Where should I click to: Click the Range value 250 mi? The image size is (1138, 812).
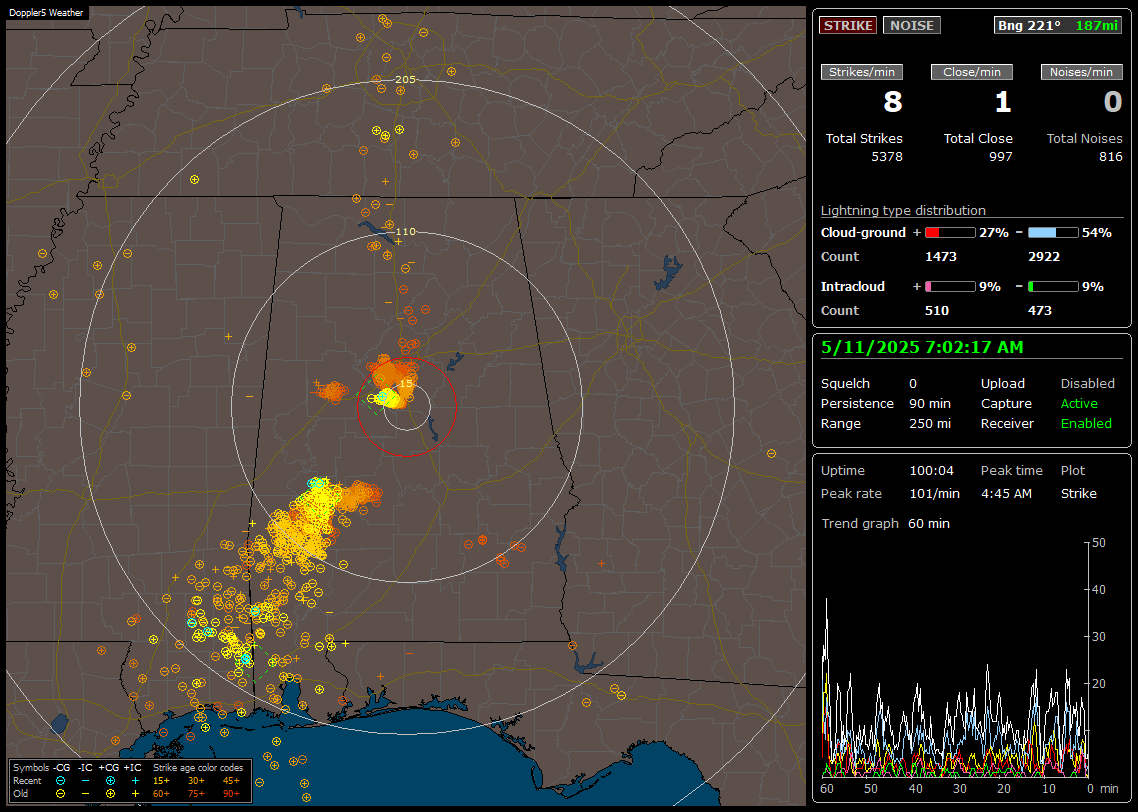[x=930, y=424]
